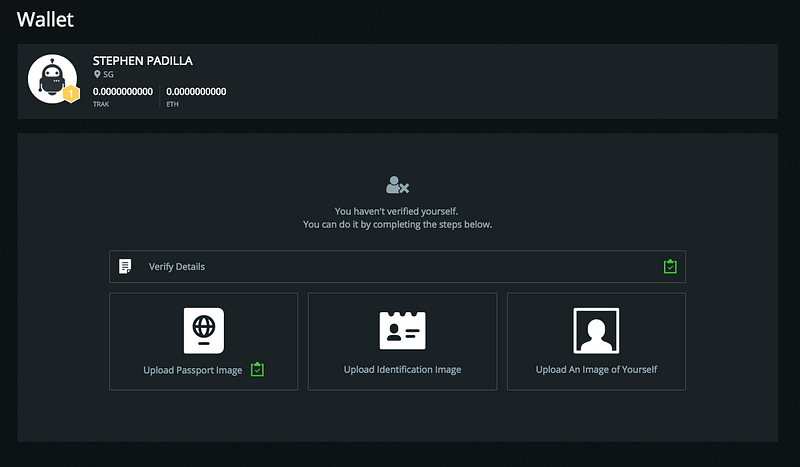The height and width of the screenshot is (467, 800).
Task: Click the TRAK currency label
Action: 101,104
